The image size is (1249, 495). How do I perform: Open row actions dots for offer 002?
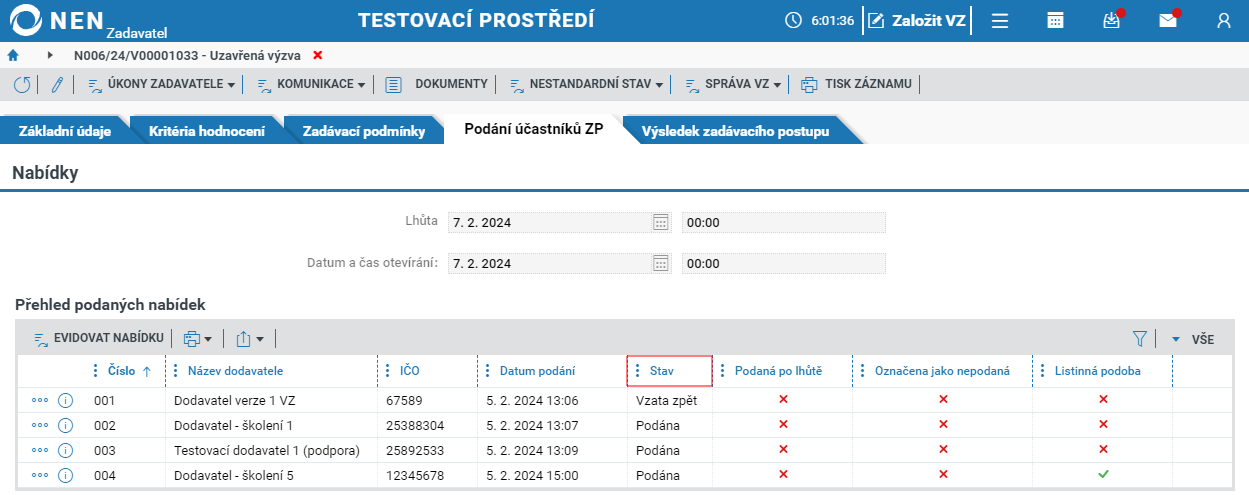[40, 425]
